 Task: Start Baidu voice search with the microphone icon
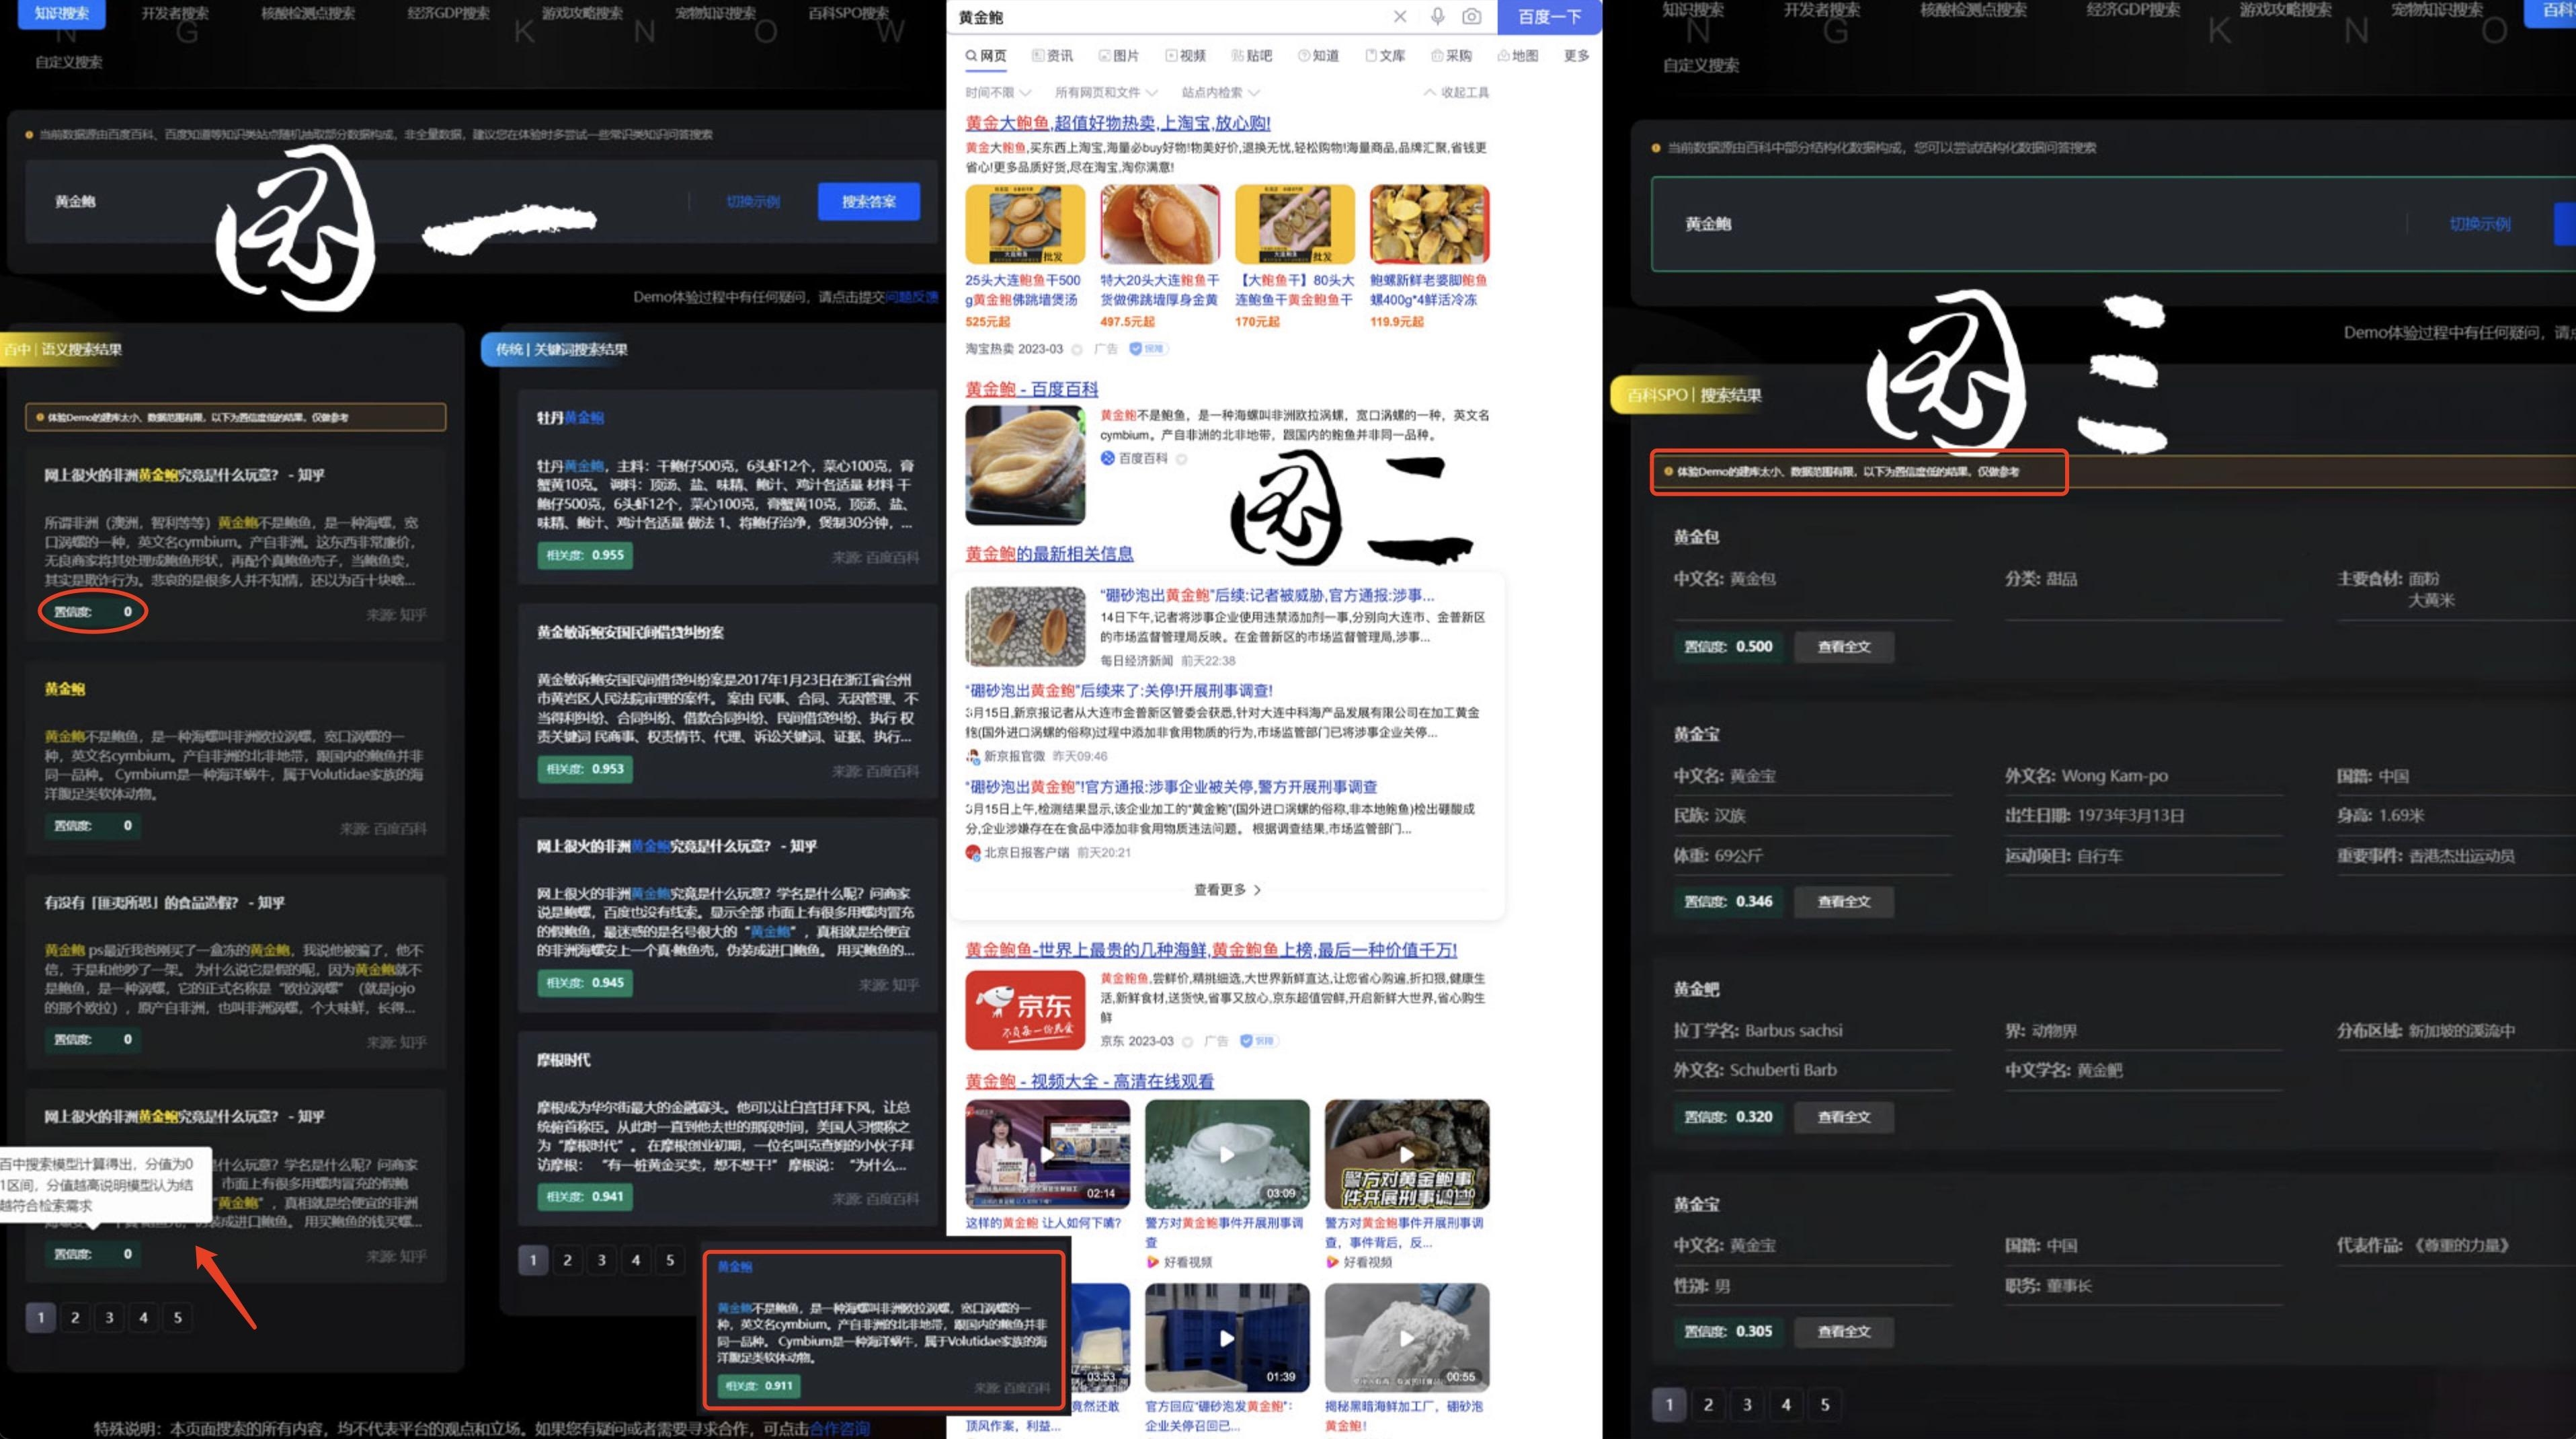1436,17
